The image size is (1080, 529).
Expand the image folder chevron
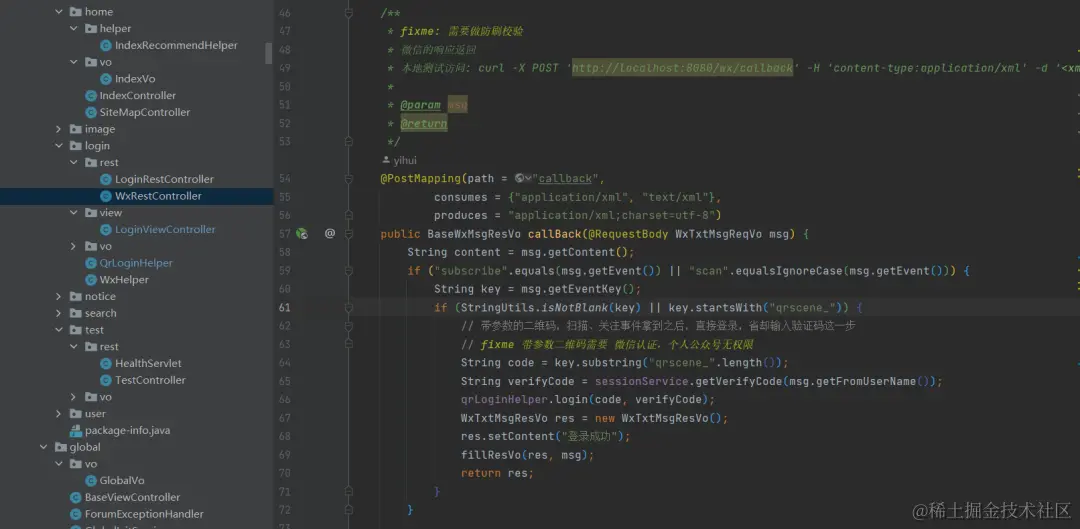point(59,129)
